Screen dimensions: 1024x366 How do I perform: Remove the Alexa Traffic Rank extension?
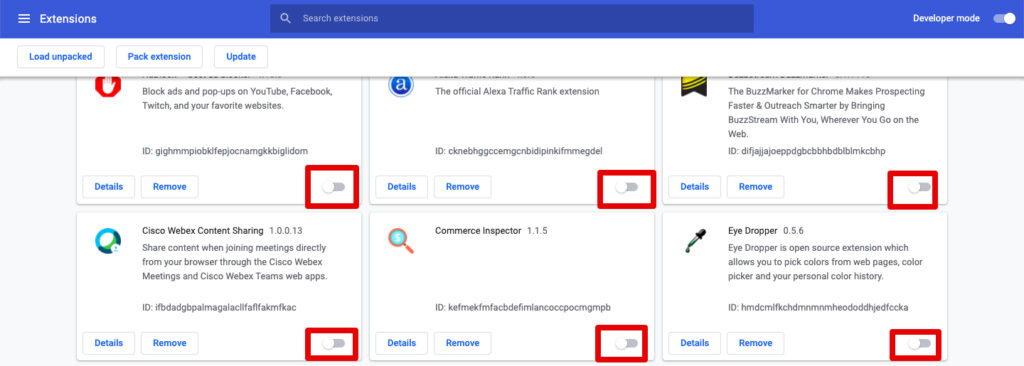(462, 186)
